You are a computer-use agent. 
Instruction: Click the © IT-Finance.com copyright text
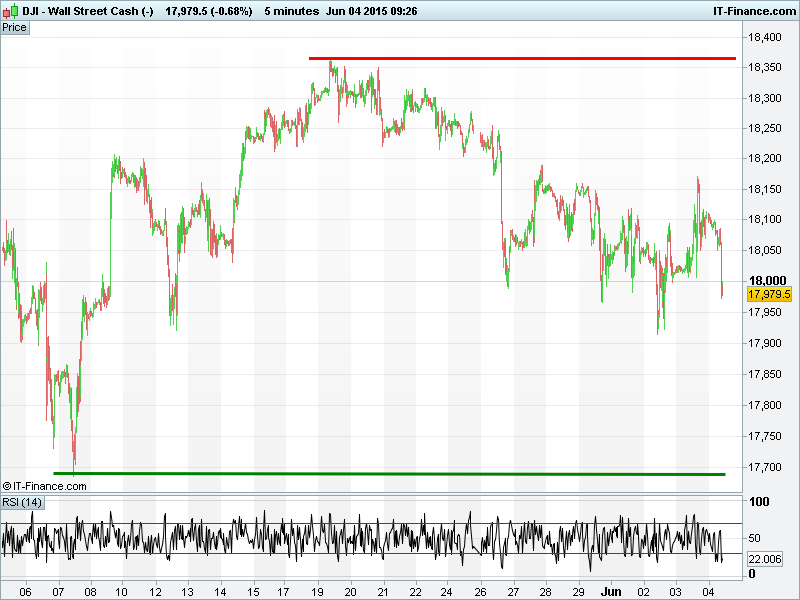45,486
